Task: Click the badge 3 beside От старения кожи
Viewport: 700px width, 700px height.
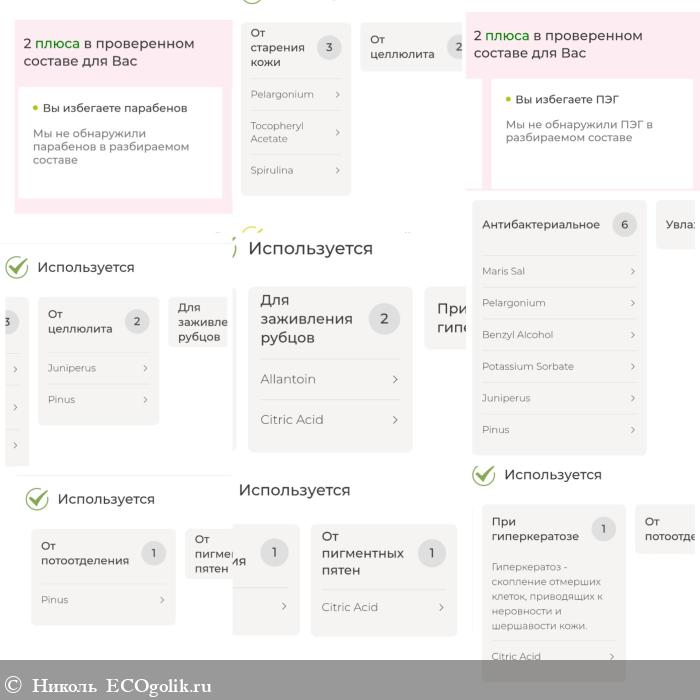Action: coord(328,47)
